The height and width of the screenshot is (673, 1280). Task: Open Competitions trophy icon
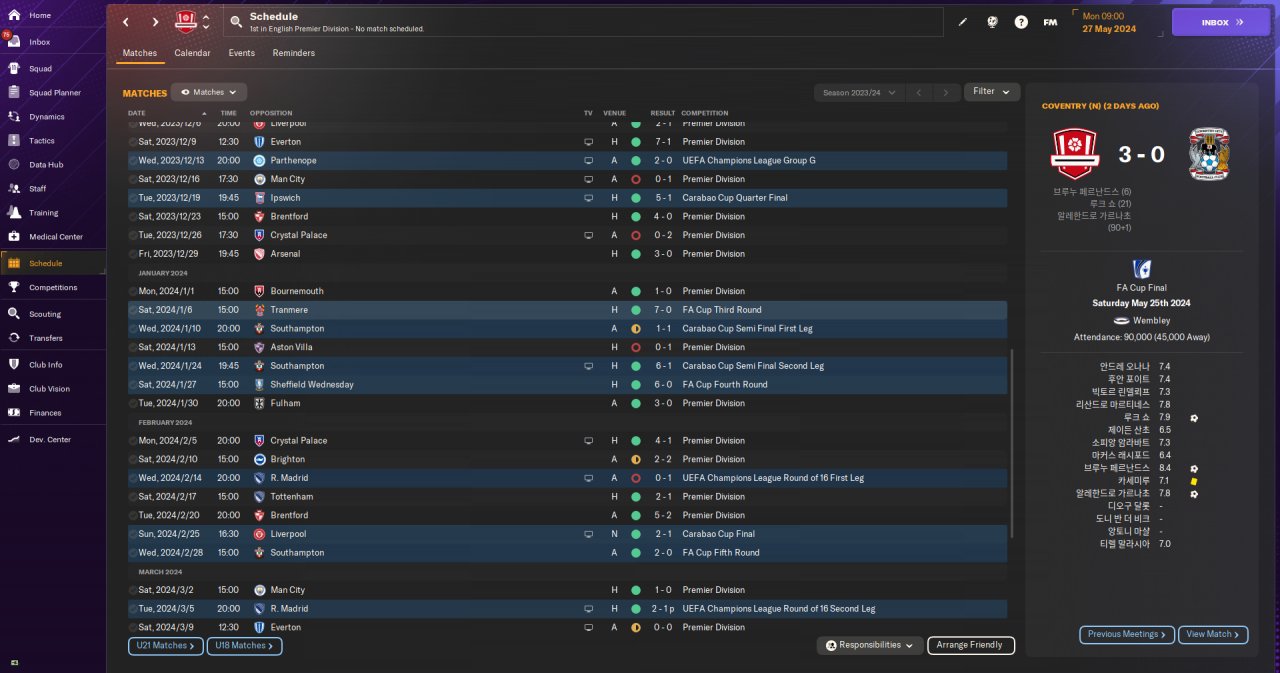click(x=14, y=287)
